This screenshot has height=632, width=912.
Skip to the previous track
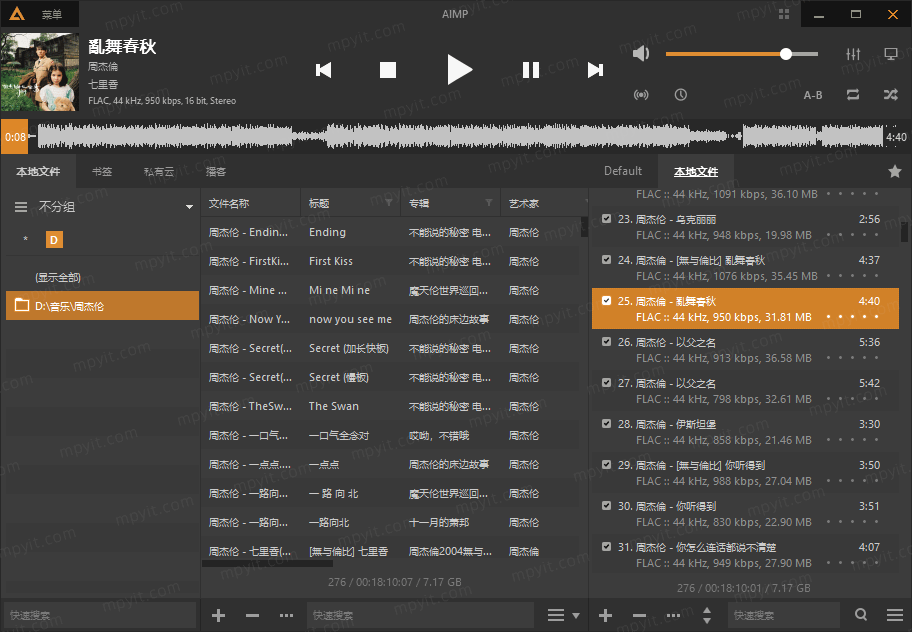[x=323, y=70]
